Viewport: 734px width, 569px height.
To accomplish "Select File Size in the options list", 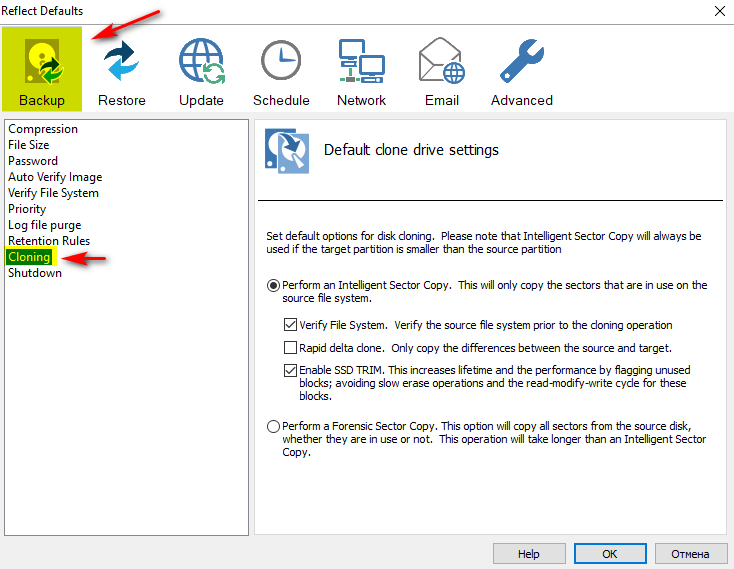I will pyautogui.click(x=29, y=145).
